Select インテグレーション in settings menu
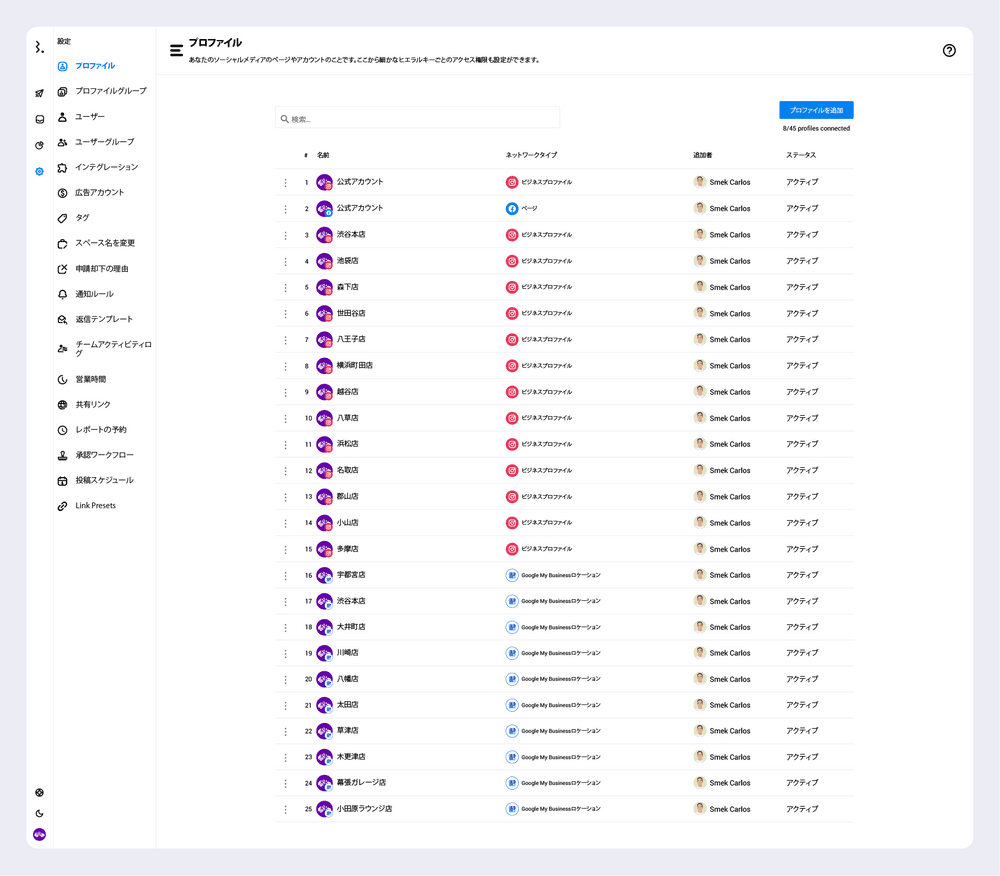Screen dimensions: 1000x876 point(106,167)
